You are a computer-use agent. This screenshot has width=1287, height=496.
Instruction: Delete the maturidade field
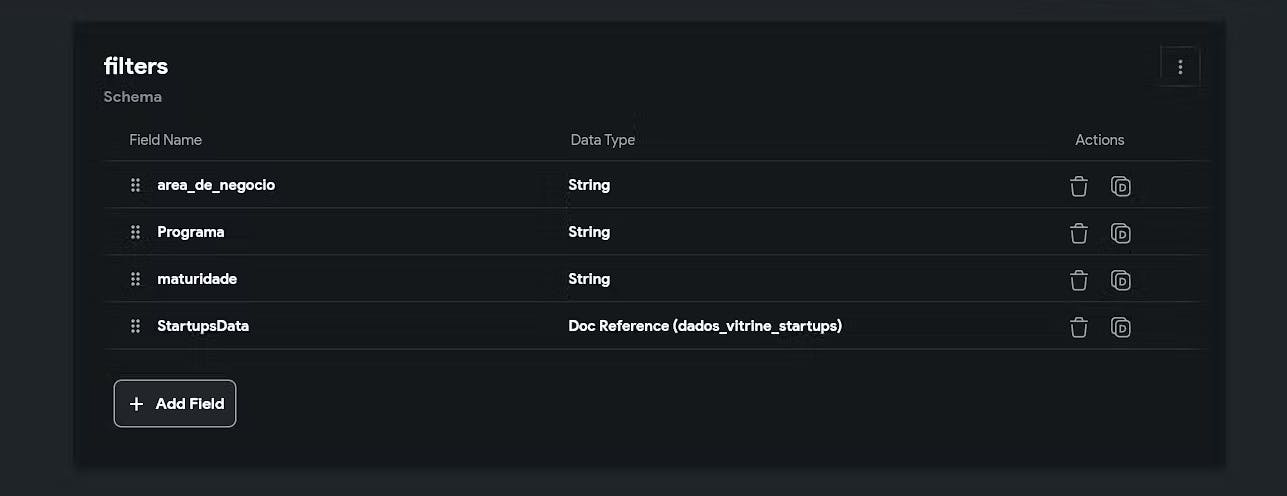pos(1078,280)
